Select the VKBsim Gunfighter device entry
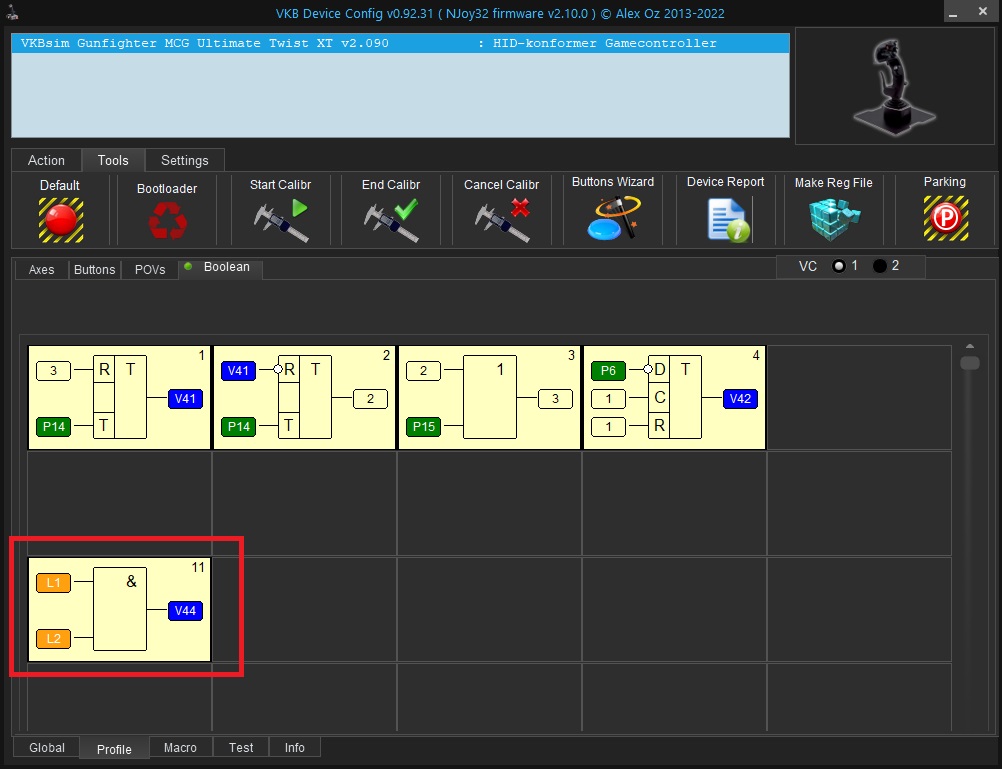 point(400,43)
